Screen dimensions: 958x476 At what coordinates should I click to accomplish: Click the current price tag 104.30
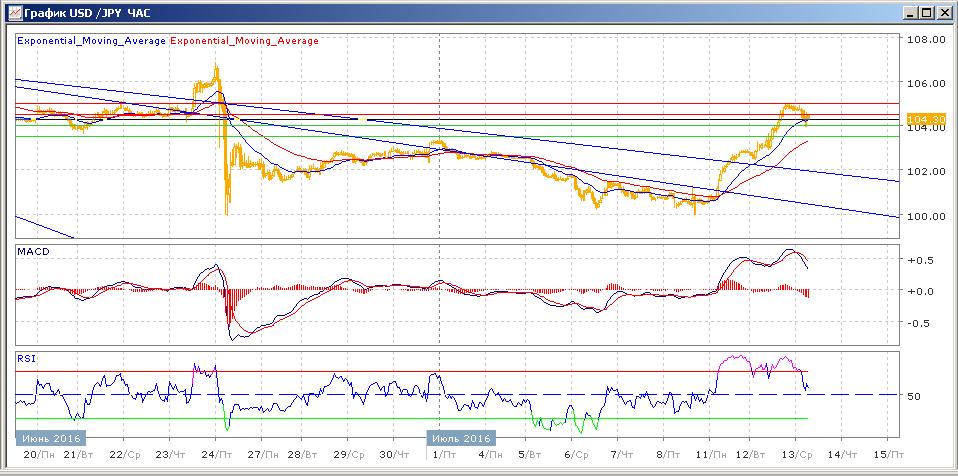coord(926,119)
